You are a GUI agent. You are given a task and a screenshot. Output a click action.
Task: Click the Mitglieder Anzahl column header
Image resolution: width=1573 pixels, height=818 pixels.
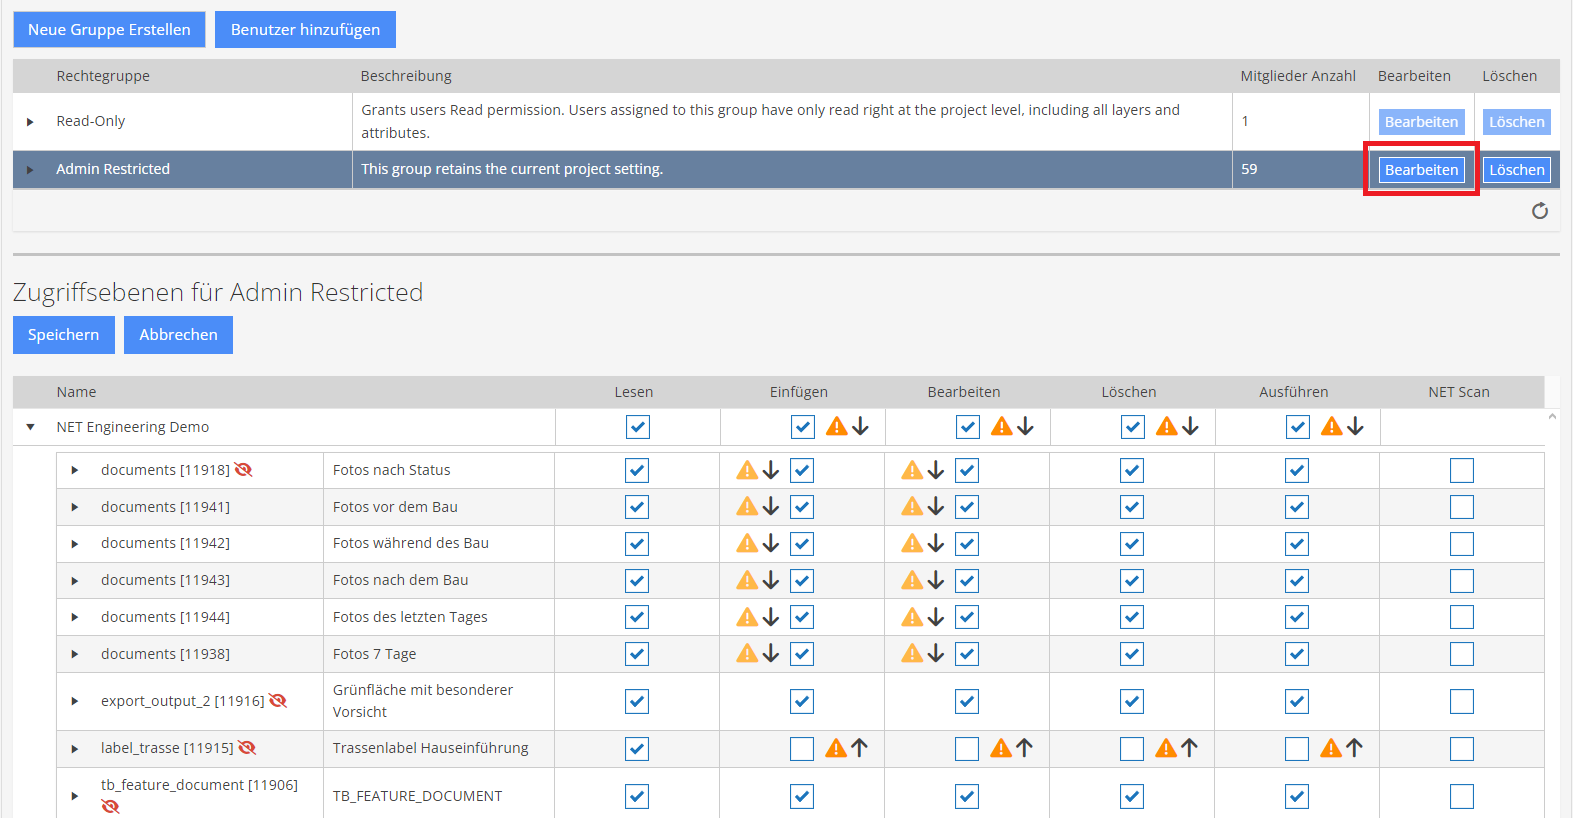1298,76
